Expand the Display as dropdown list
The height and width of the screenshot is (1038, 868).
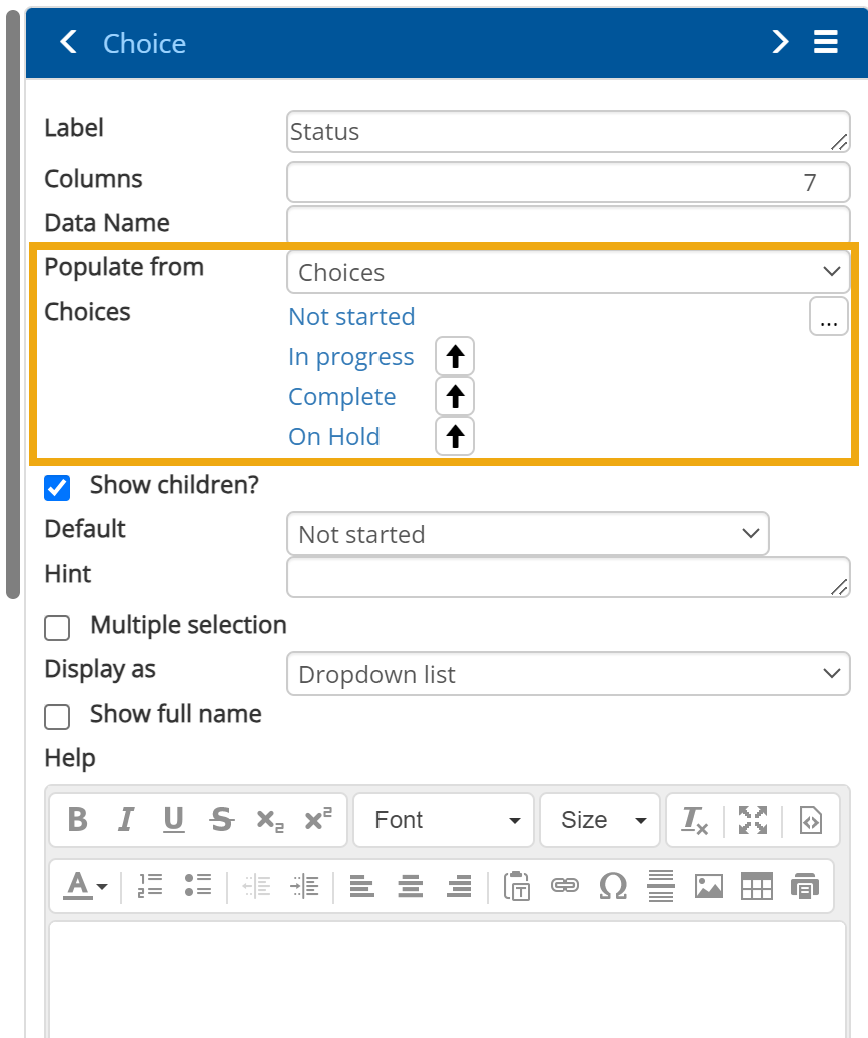(567, 674)
